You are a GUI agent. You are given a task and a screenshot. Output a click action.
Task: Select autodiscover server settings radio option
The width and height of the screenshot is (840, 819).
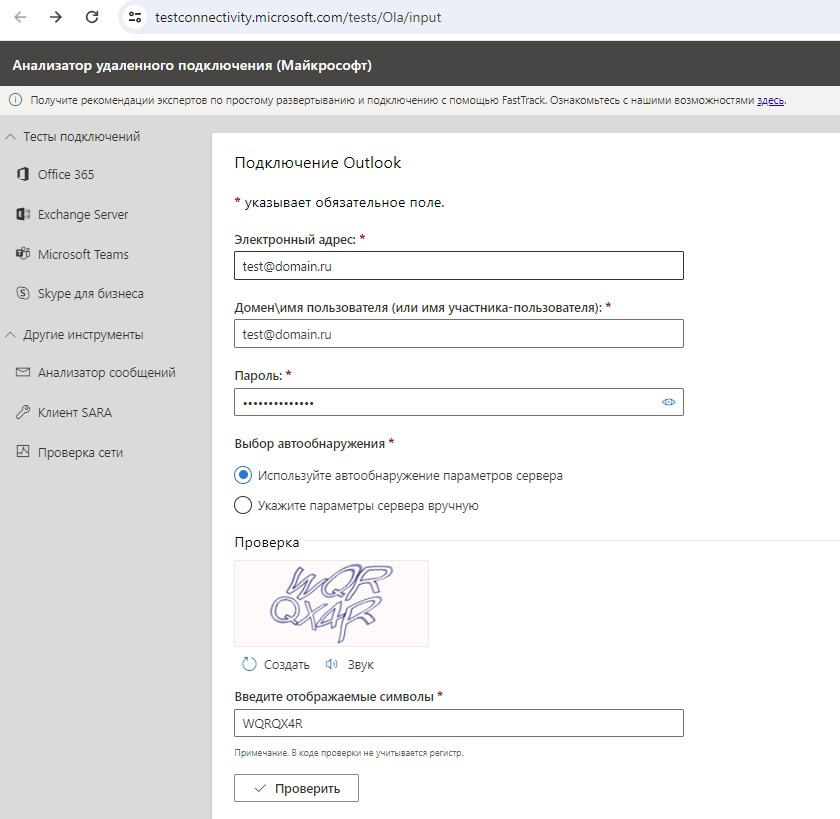(242, 475)
